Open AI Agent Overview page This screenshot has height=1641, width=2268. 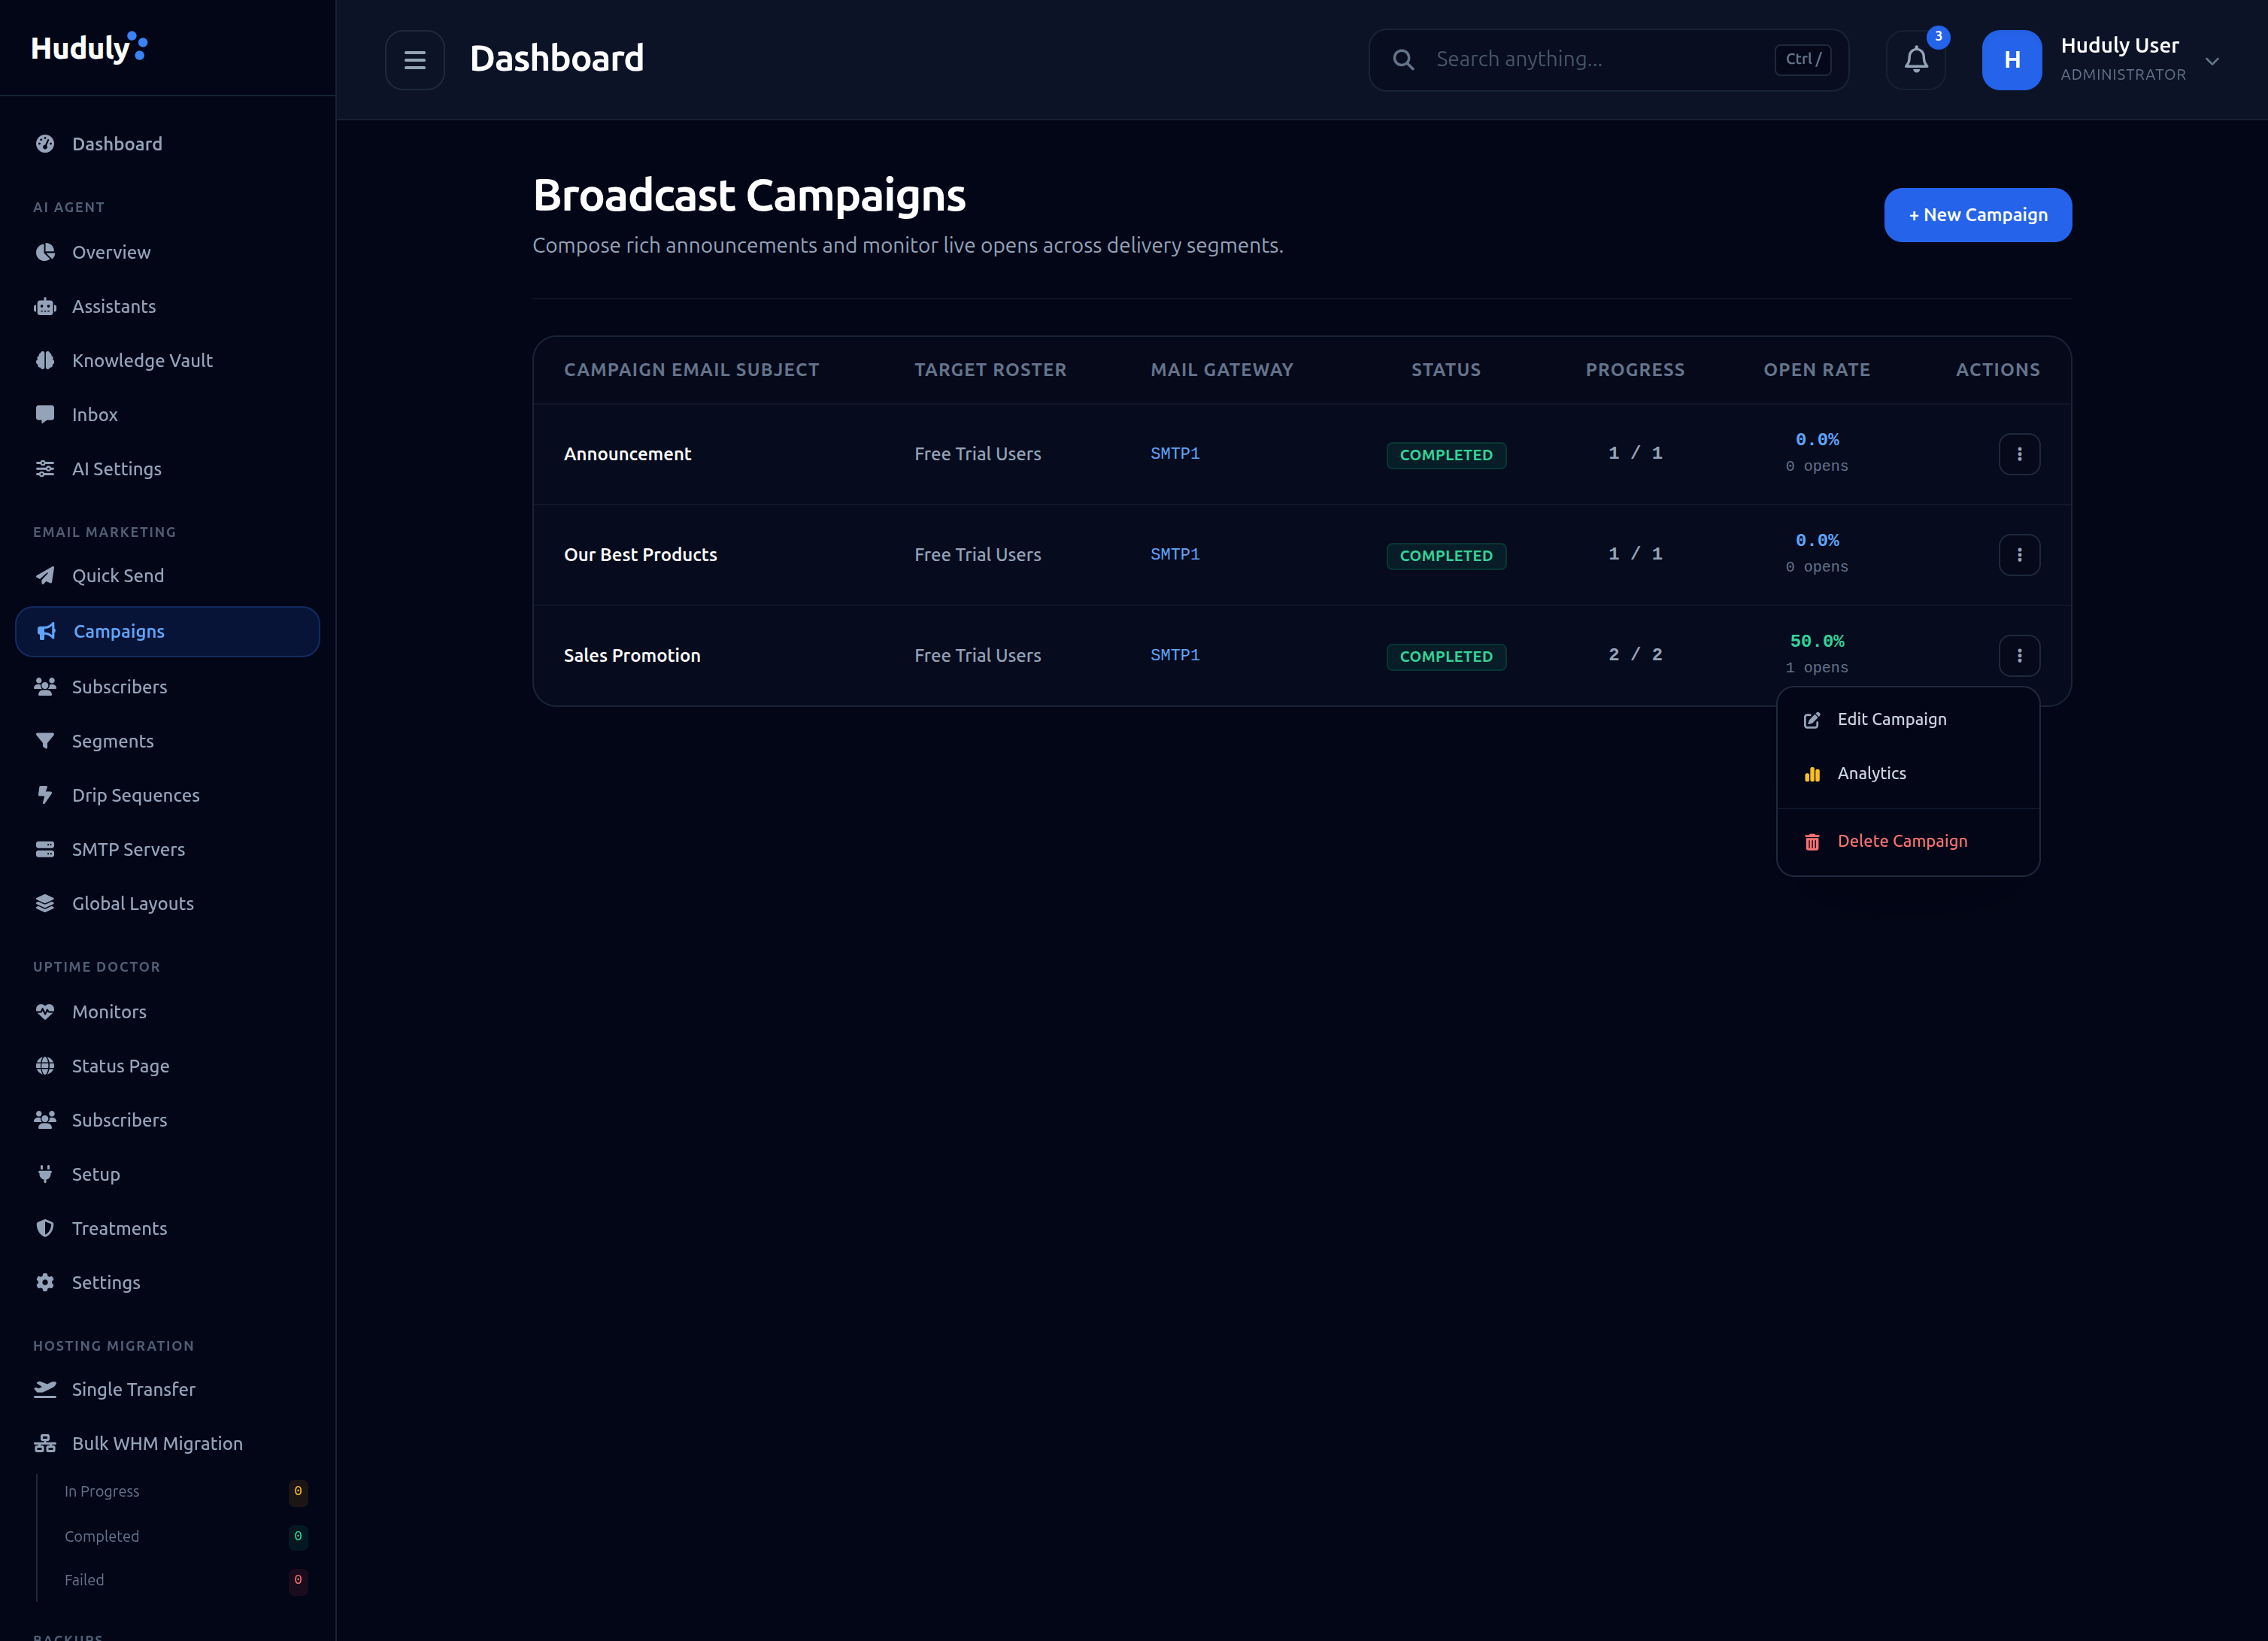click(167, 252)
